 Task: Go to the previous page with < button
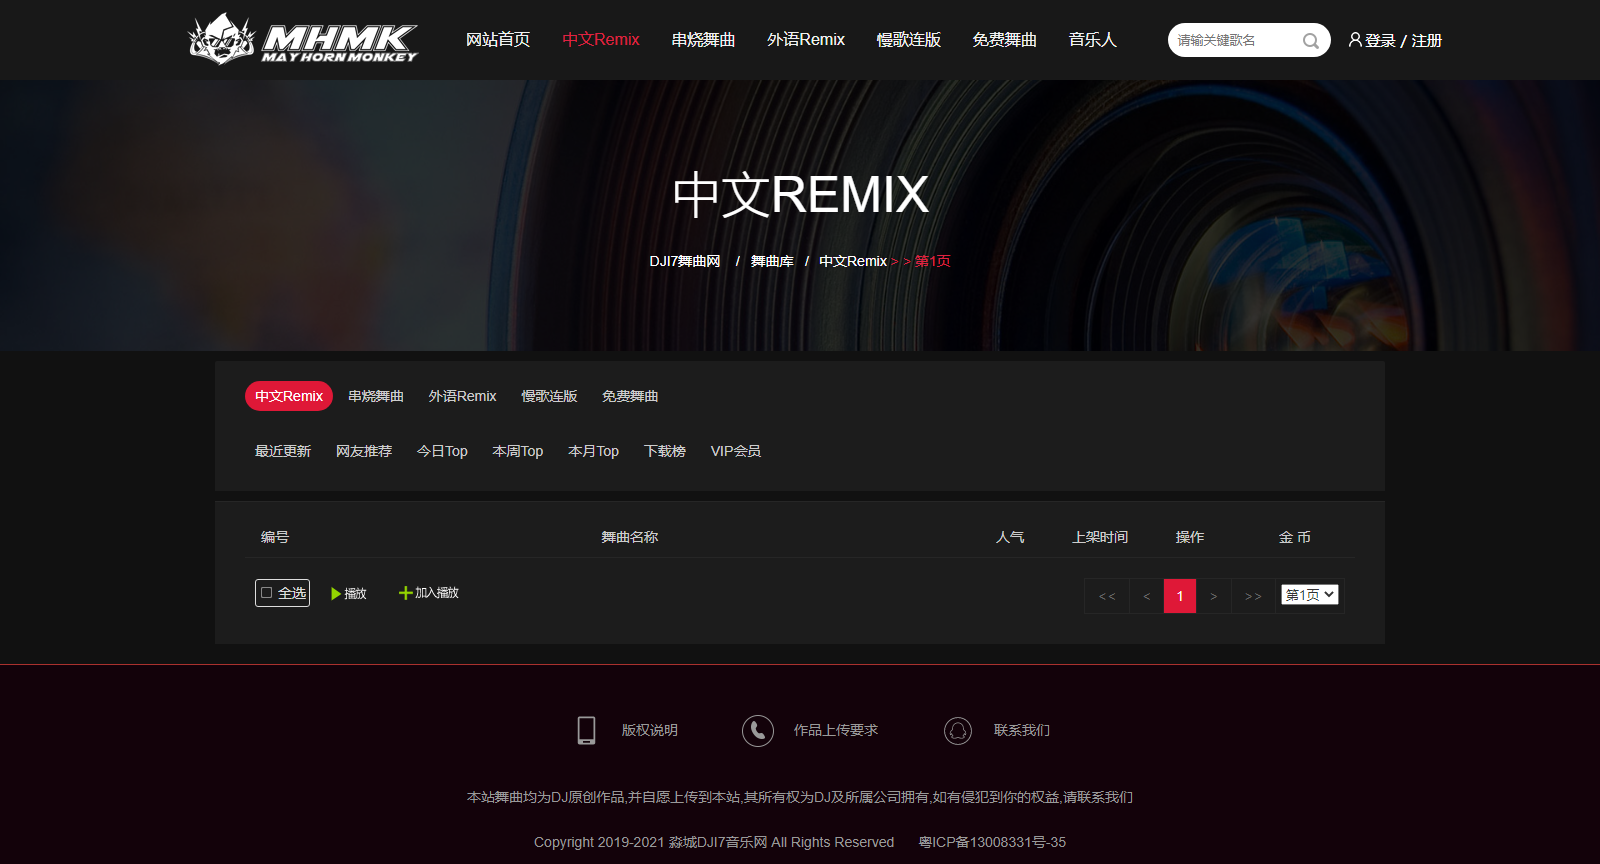[x=1147, y=596]
